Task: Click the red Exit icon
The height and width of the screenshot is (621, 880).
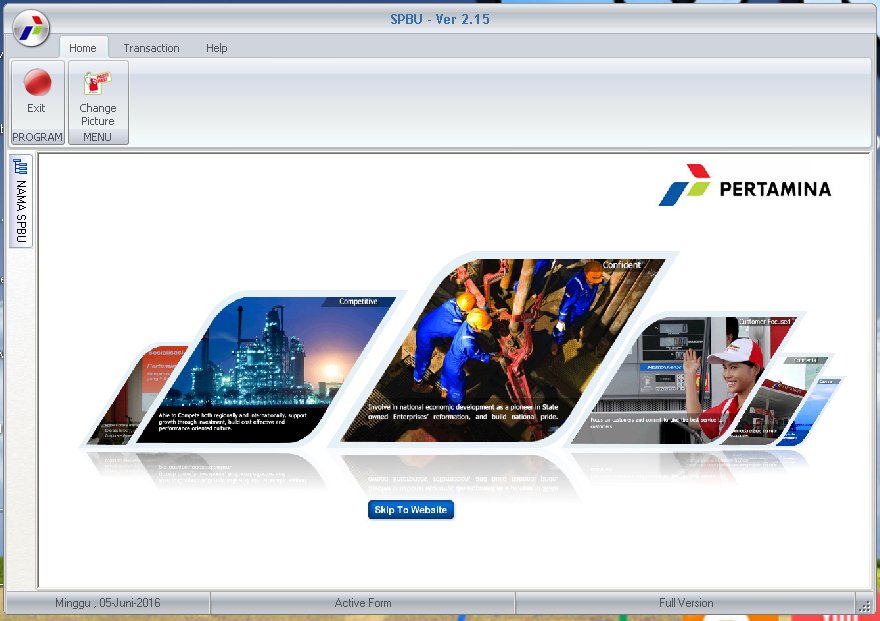Action: coord(37,82)
